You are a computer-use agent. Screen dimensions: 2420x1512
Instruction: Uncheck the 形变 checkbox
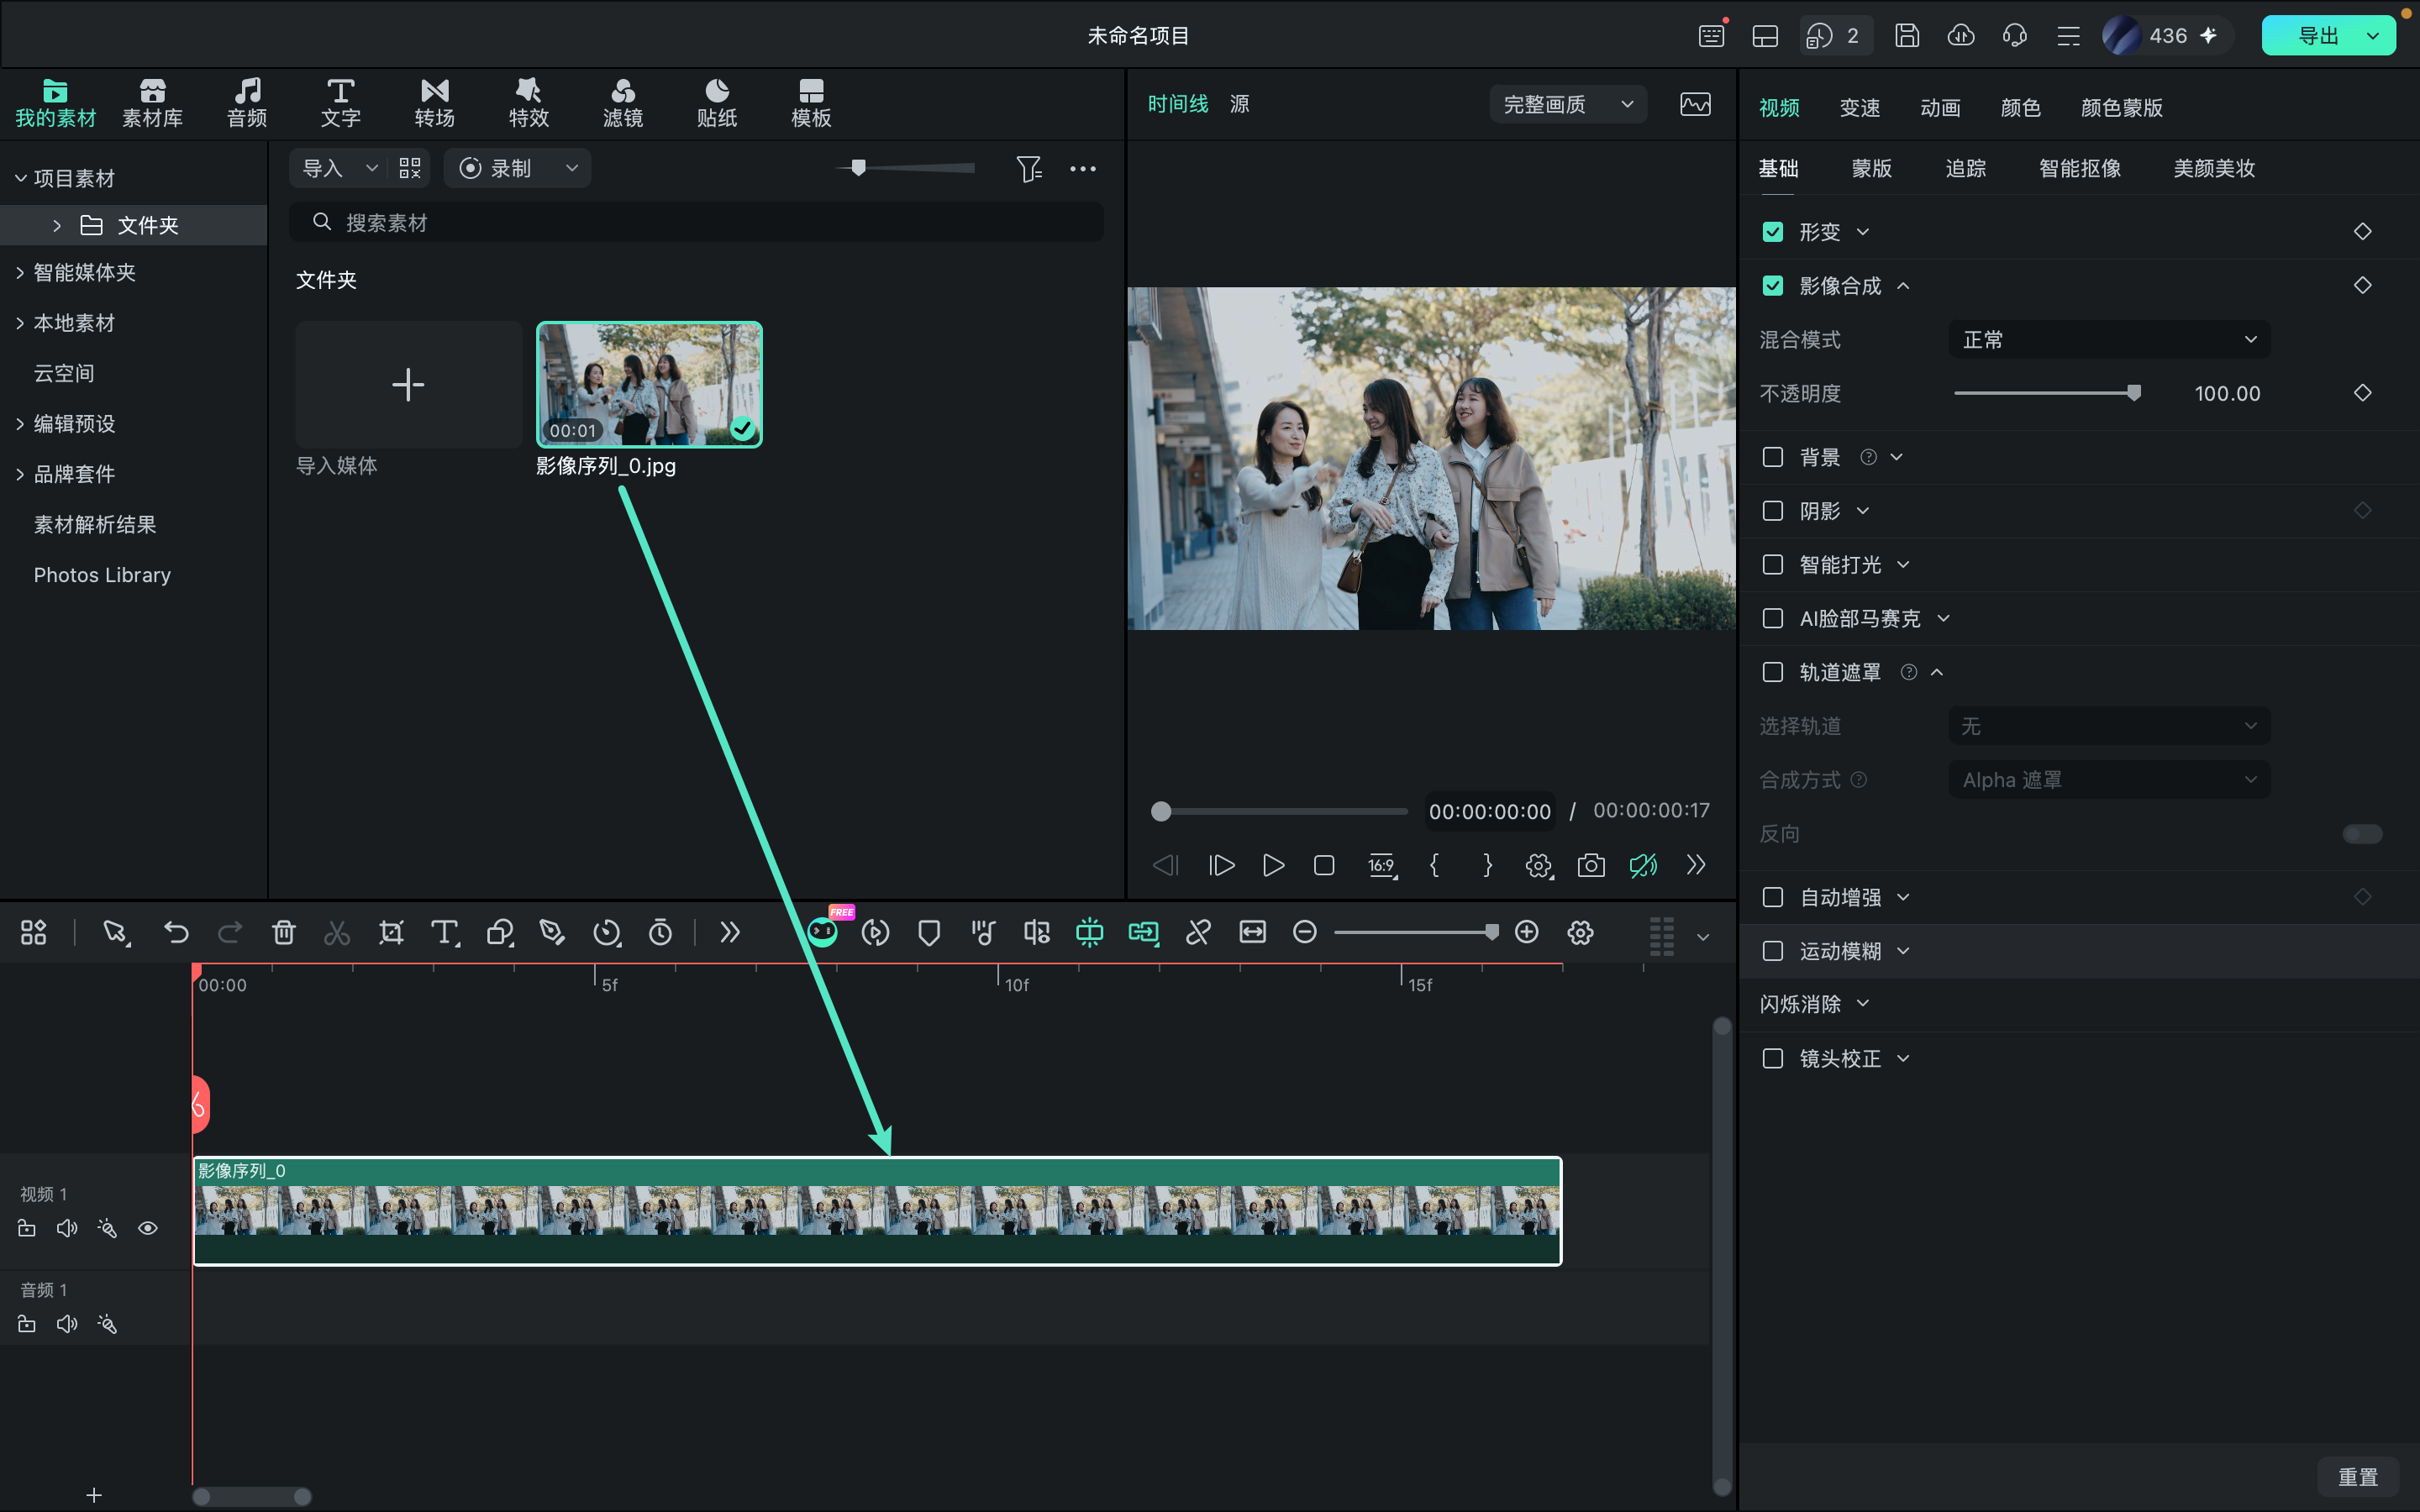pyautogui.click(x=1773, y=232)
